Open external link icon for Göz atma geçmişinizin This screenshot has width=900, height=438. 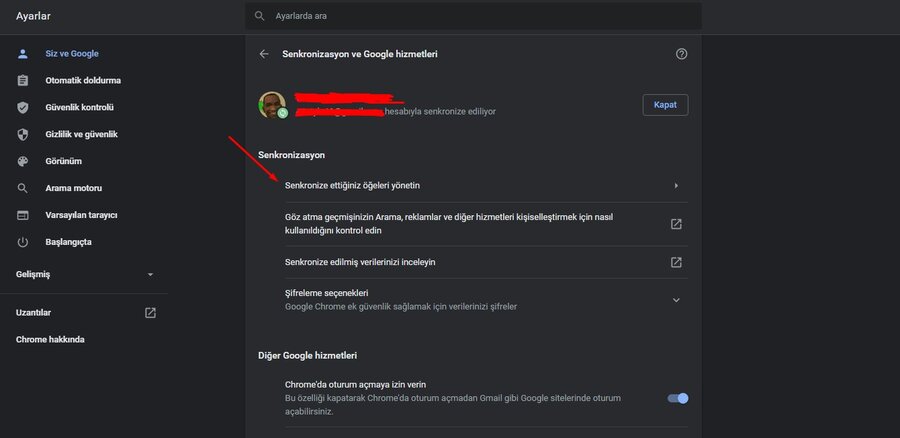[x=676, y=224]
